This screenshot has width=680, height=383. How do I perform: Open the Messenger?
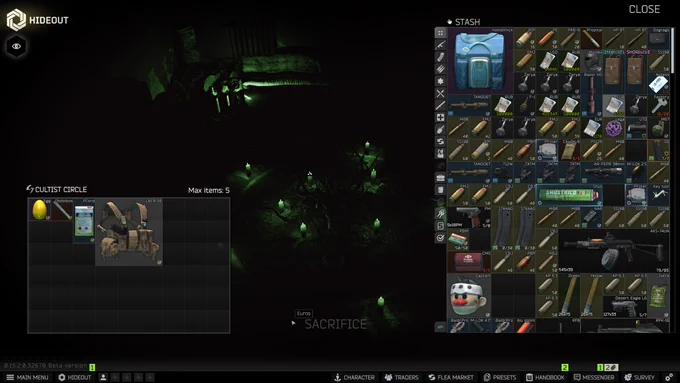coord(594,377)
